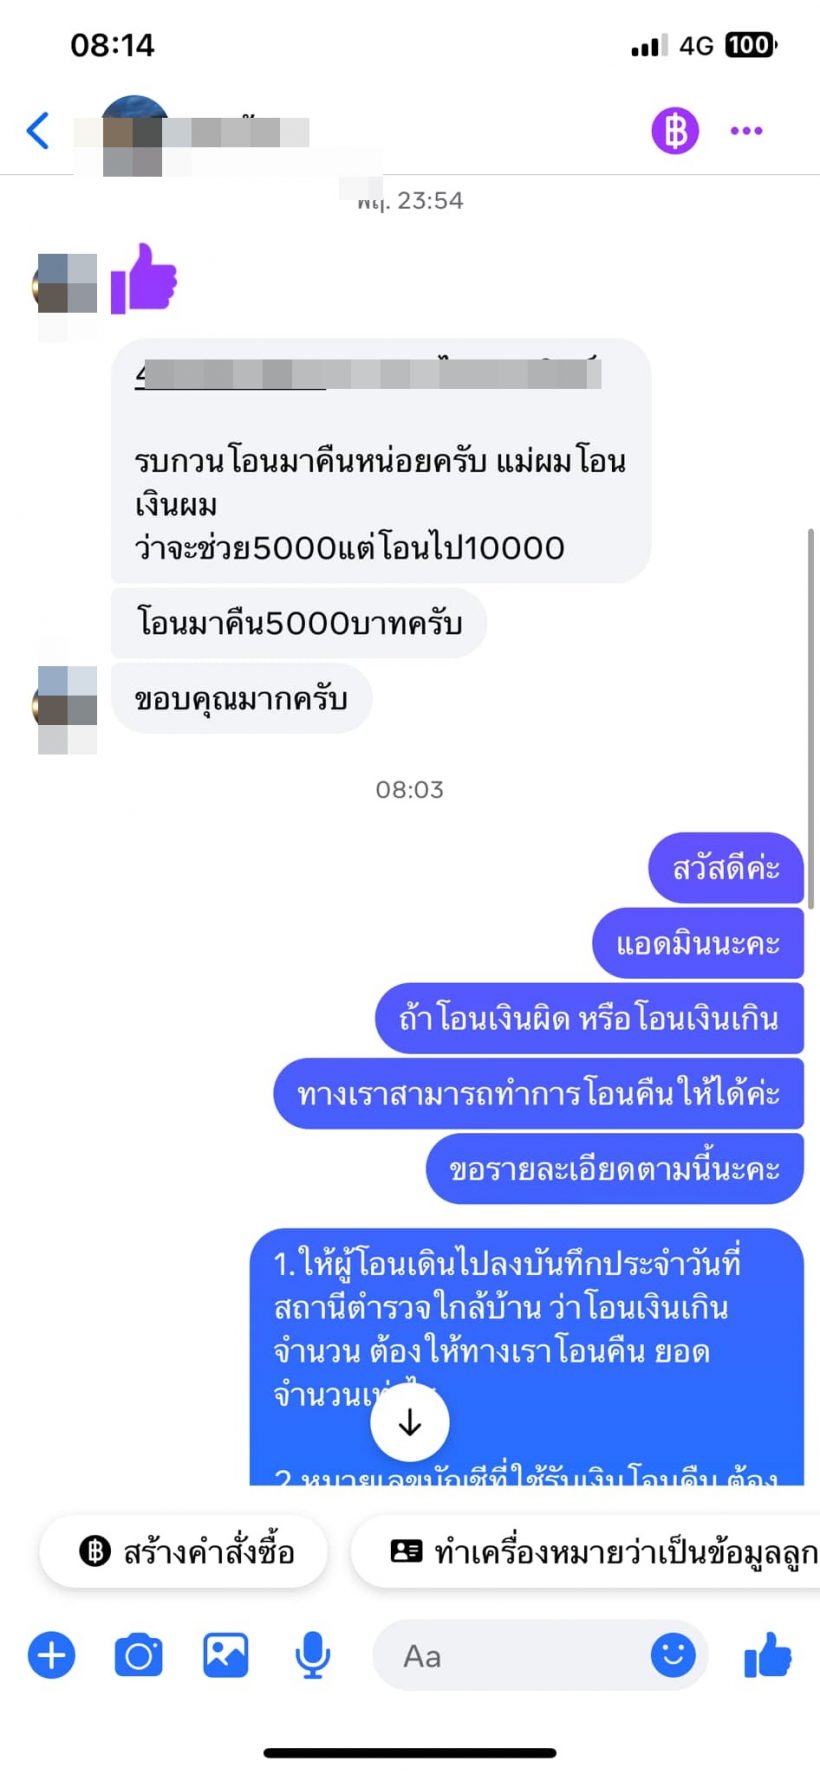The image size is (820, 1774).
Task: Click the chat scrollbar on right edge
Action: [x=811, y=718]
